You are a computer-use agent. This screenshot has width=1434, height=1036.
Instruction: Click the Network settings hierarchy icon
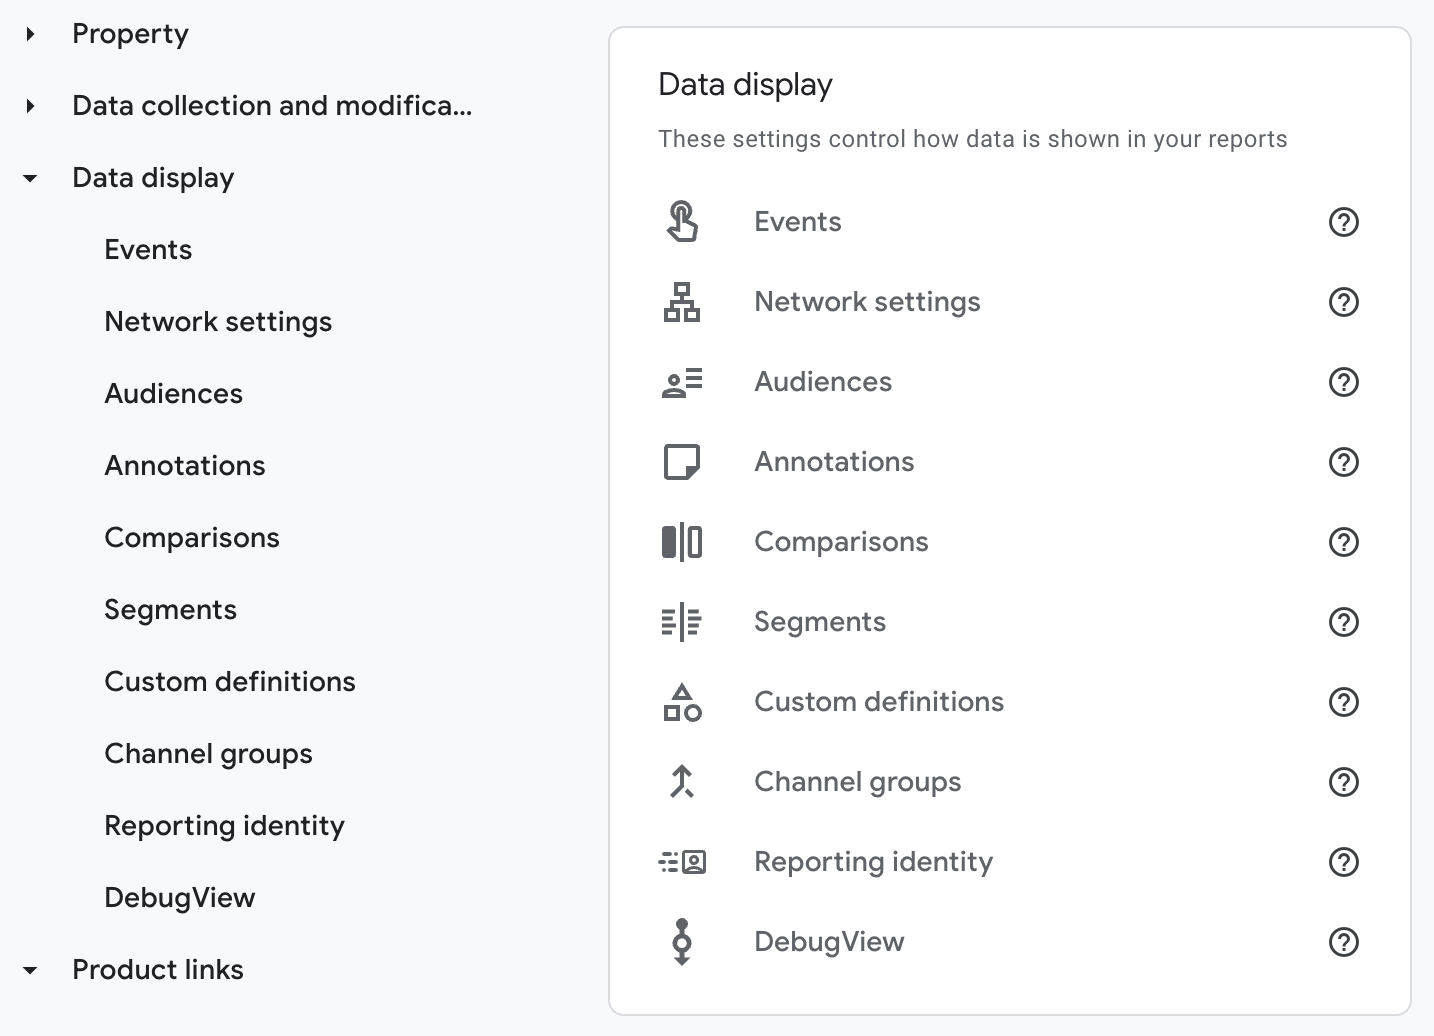pos(682,302)
